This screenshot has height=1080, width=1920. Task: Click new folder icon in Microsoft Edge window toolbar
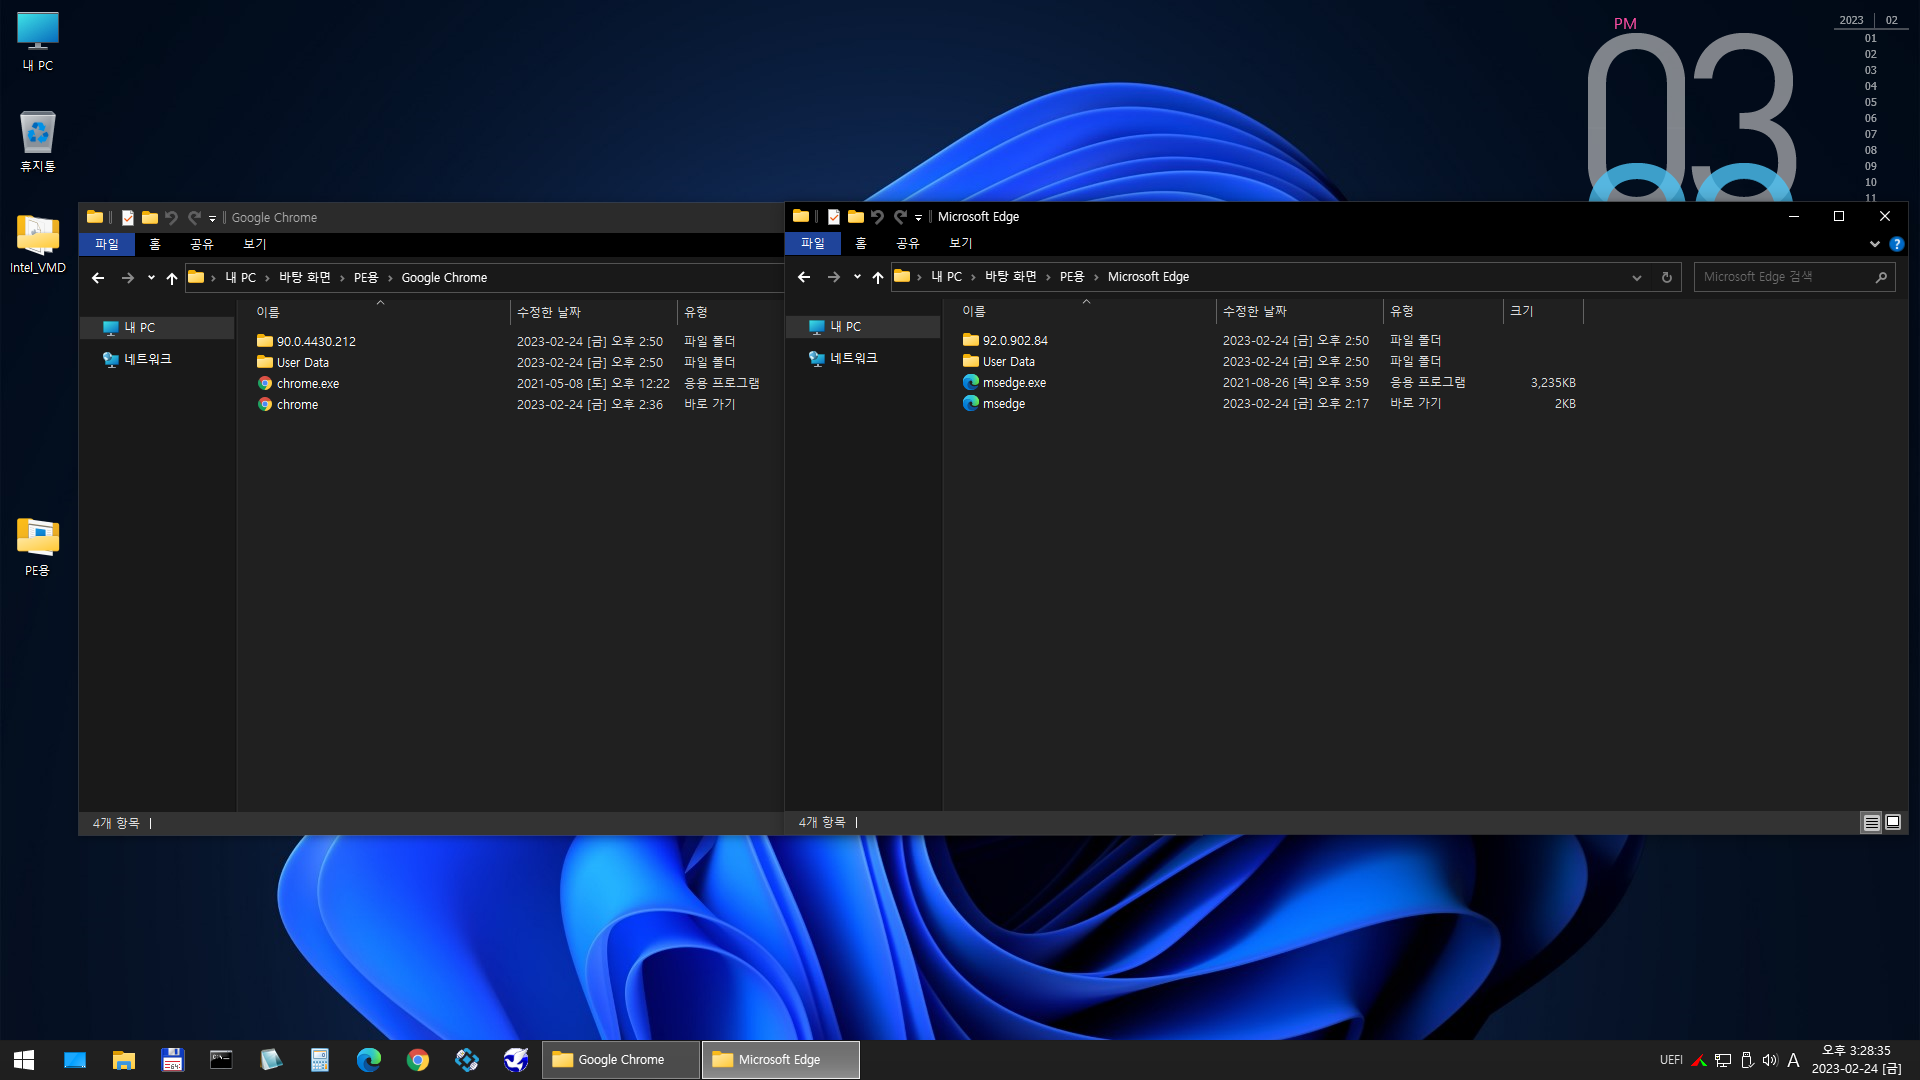[x=856, y=217]
